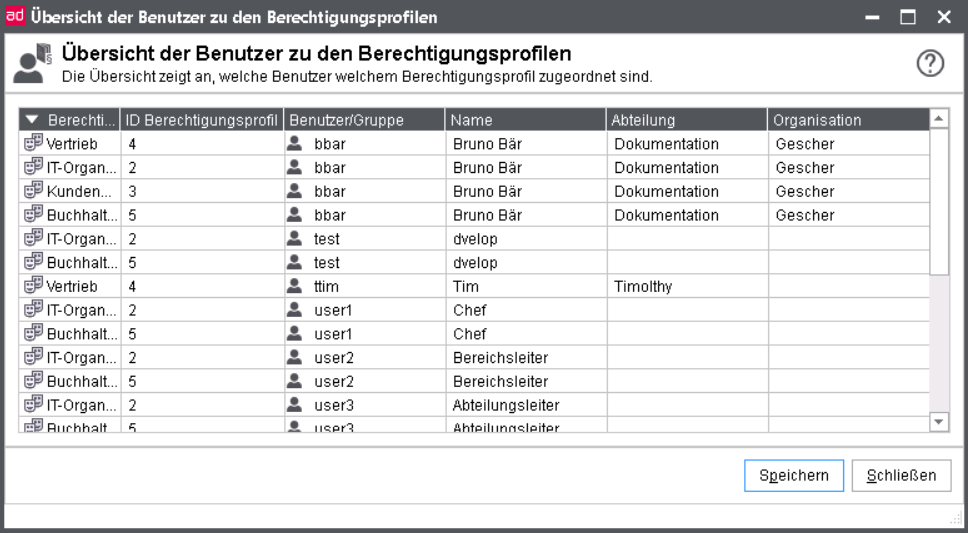This screenshot has width=968, height=533.
Task: Click the table scrollbar down arrow
Action: [x=939, y=422]
